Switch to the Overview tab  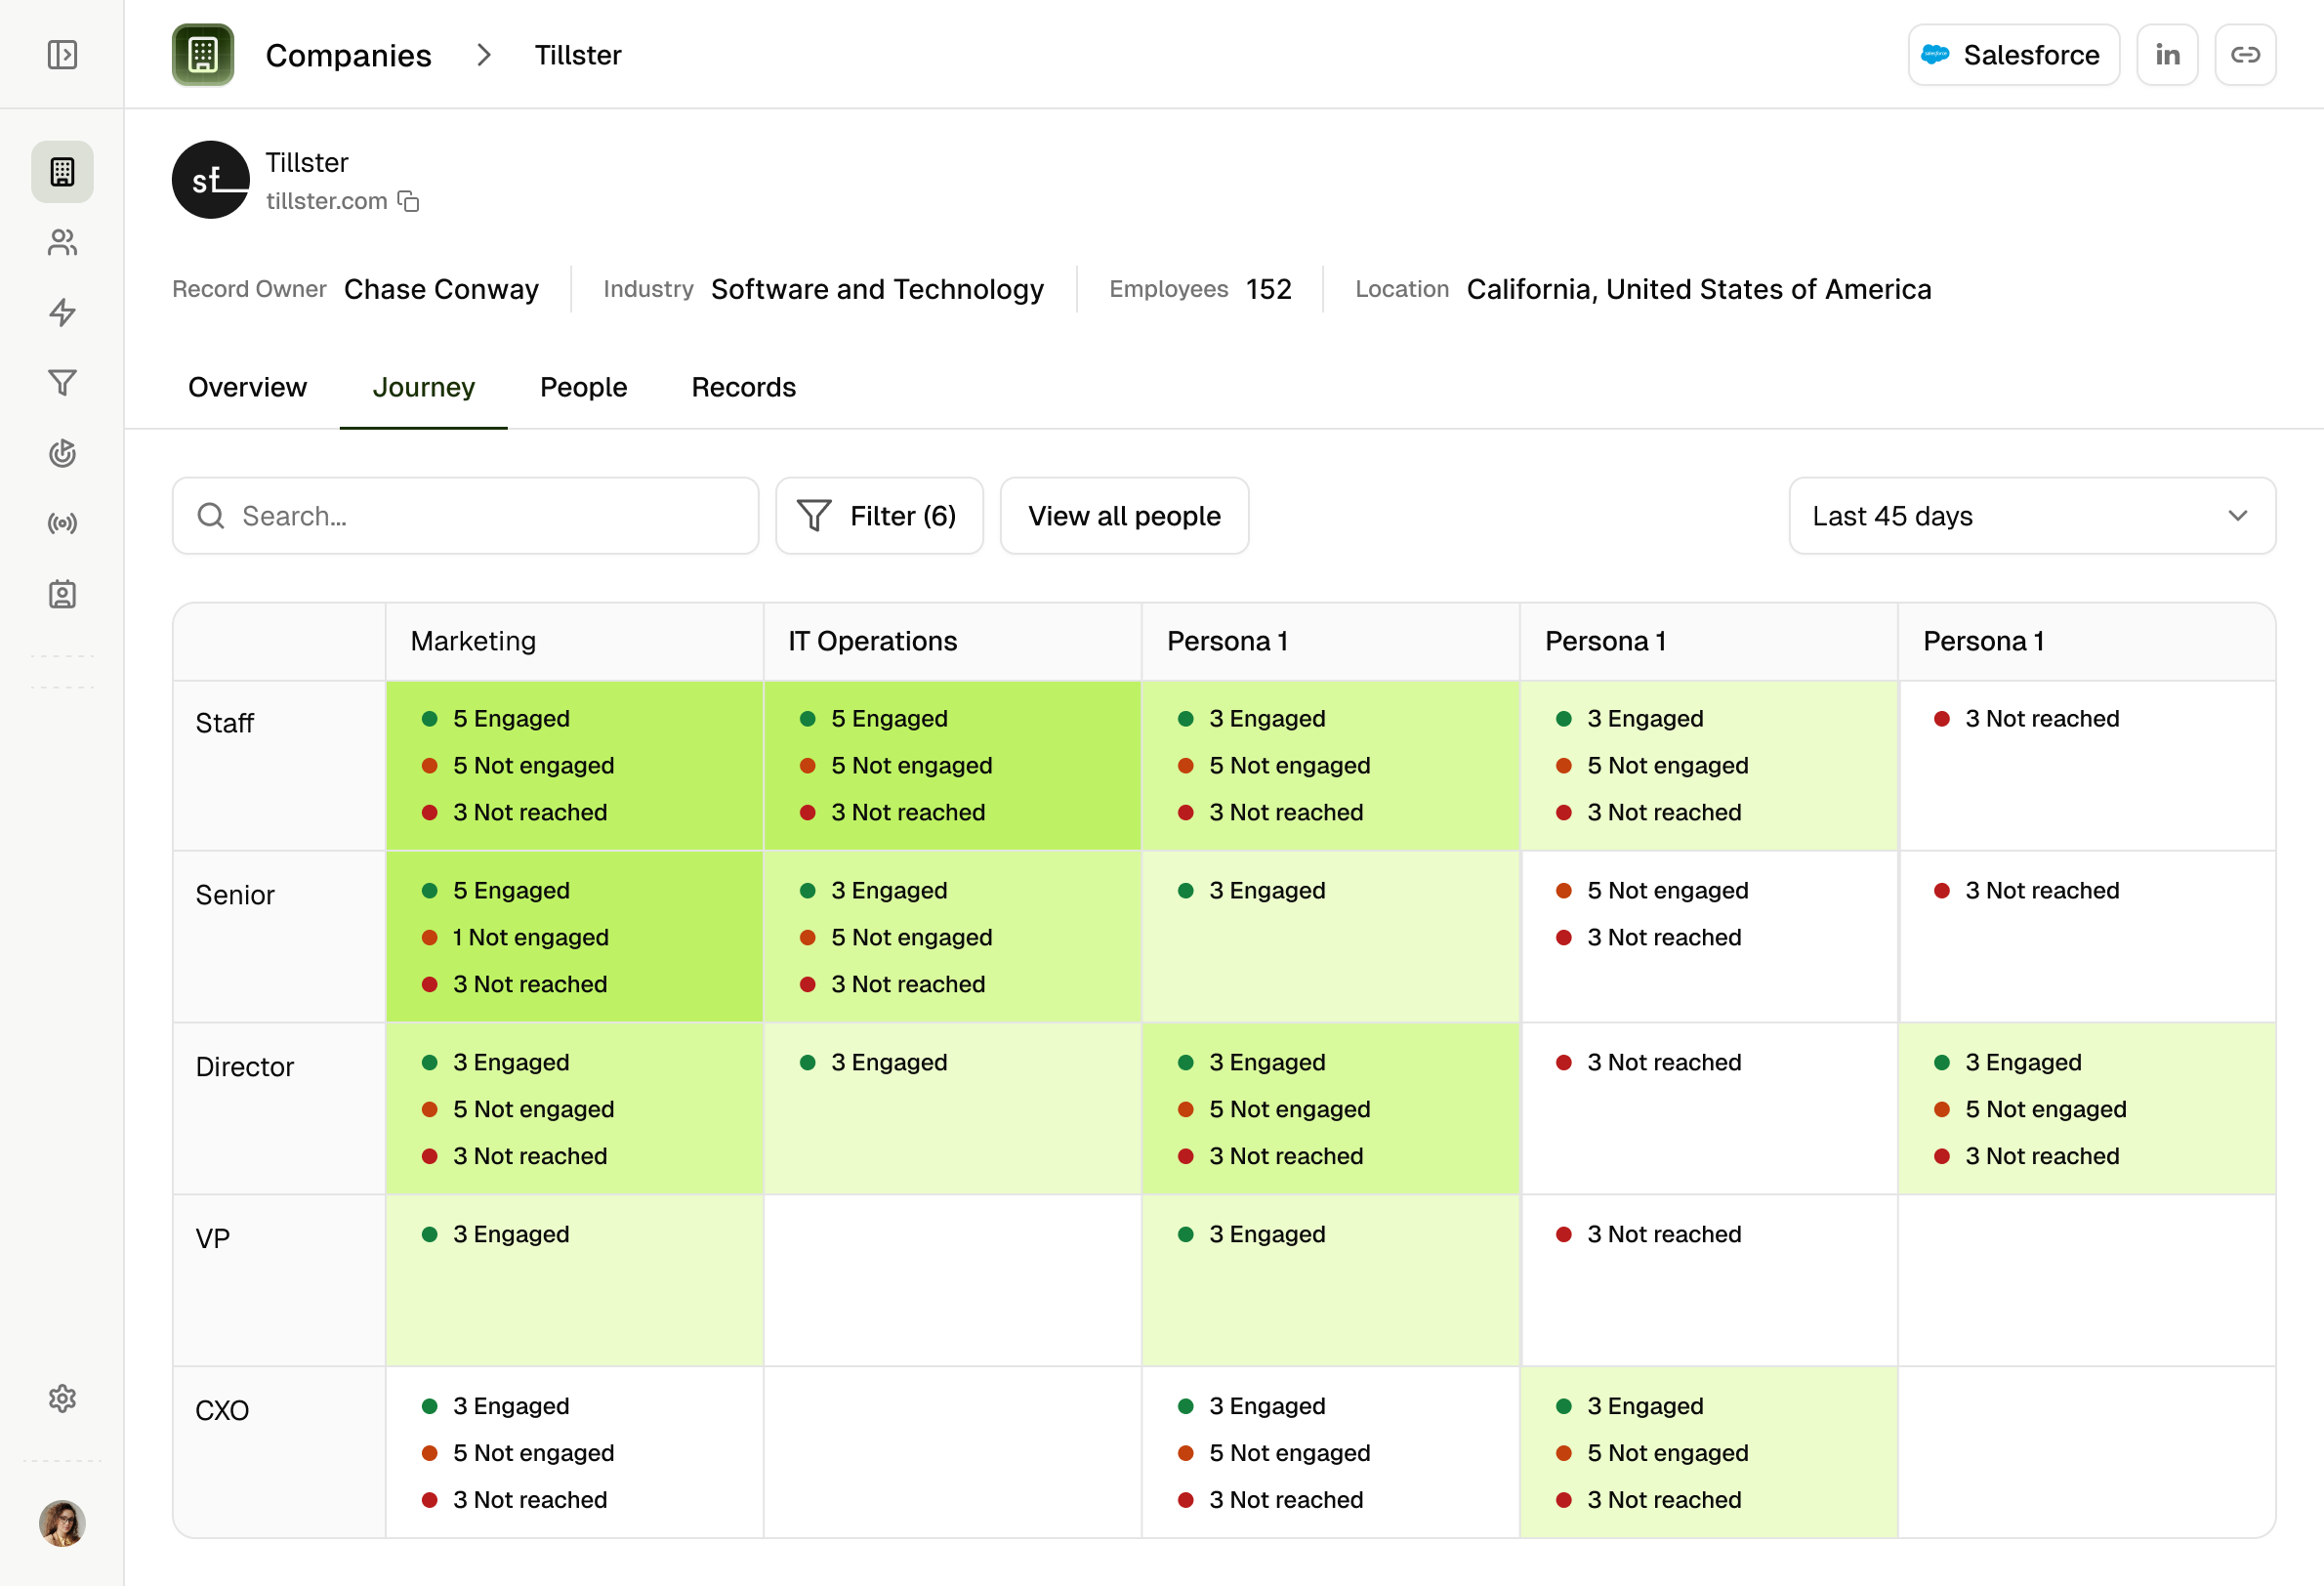tap(247, 387)
